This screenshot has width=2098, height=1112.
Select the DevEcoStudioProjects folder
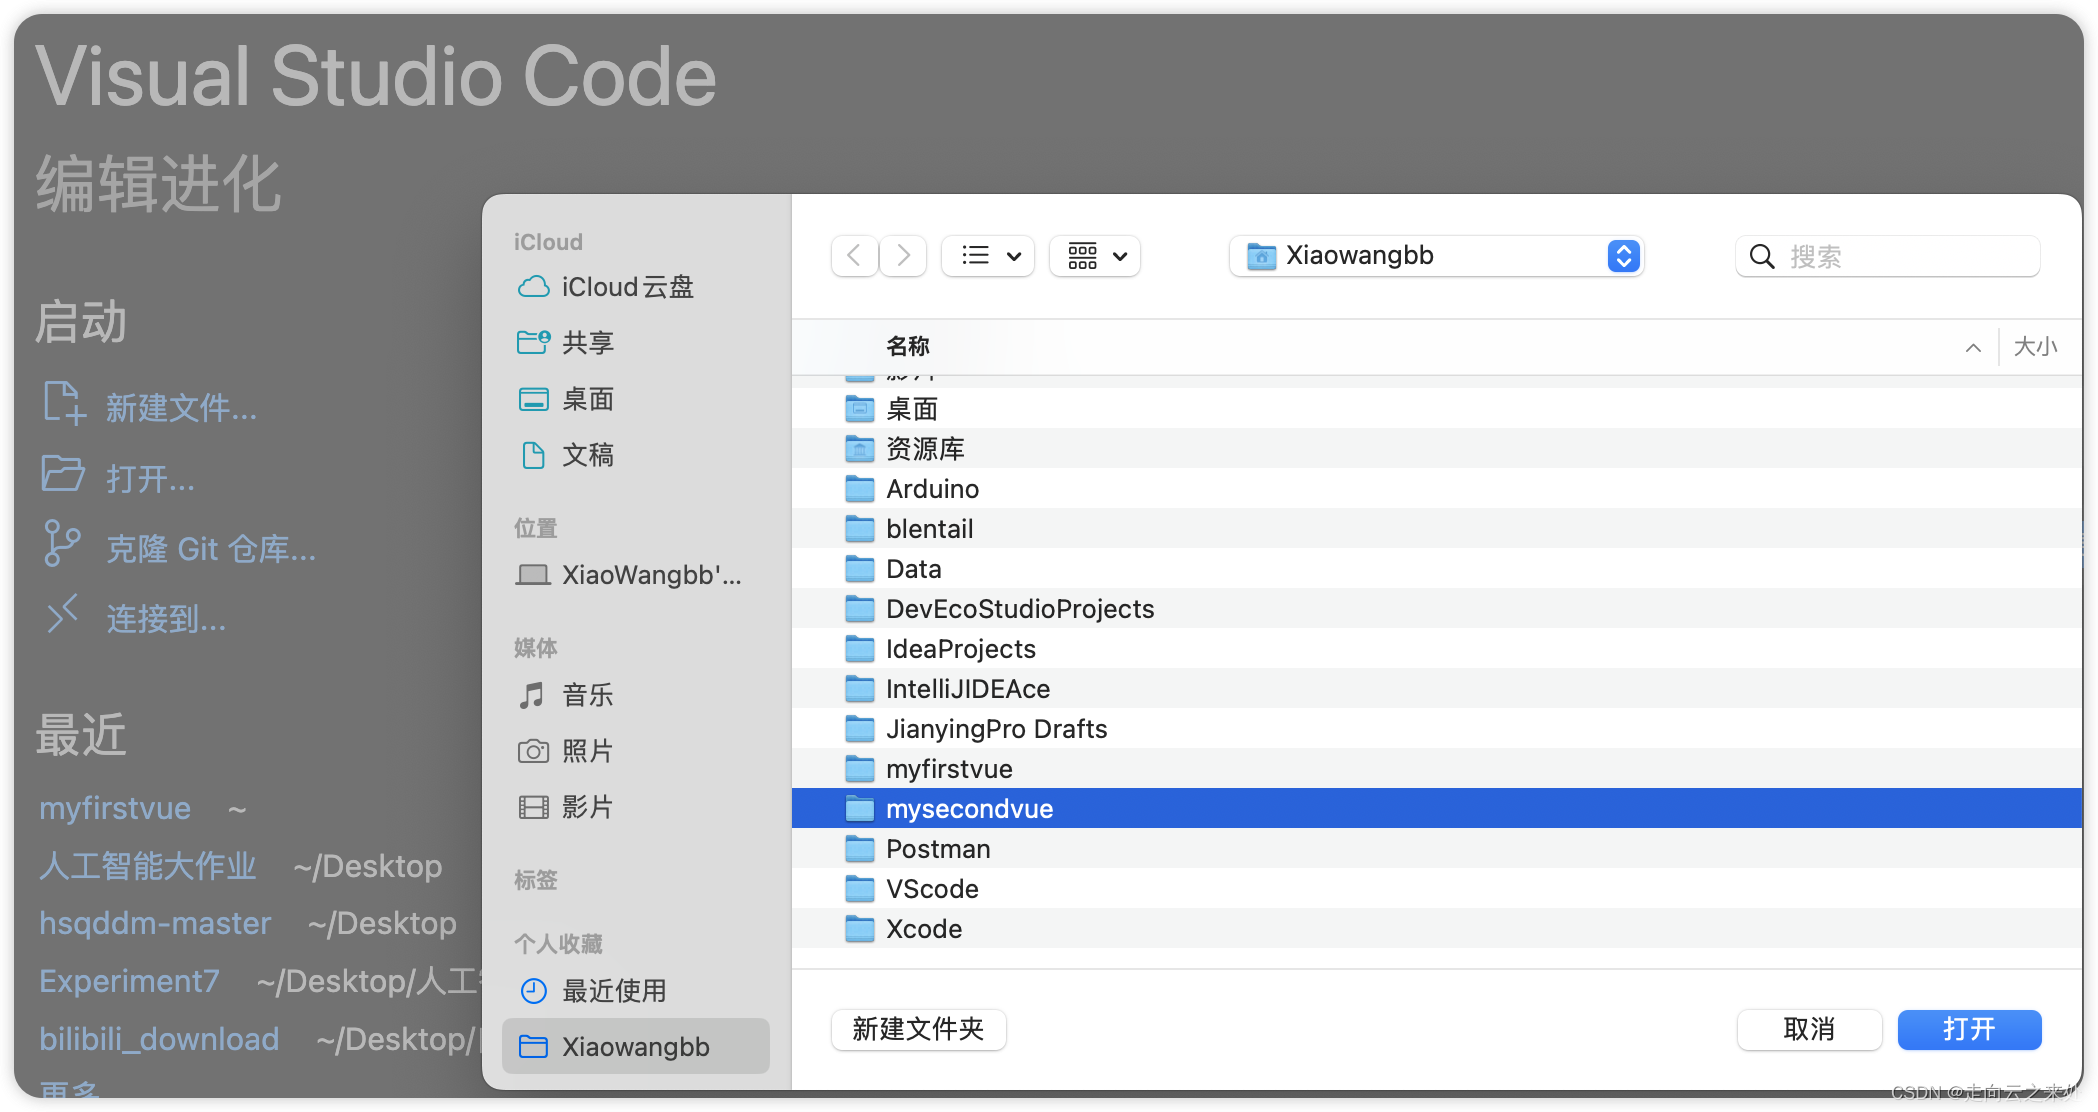coord(1019,609)
